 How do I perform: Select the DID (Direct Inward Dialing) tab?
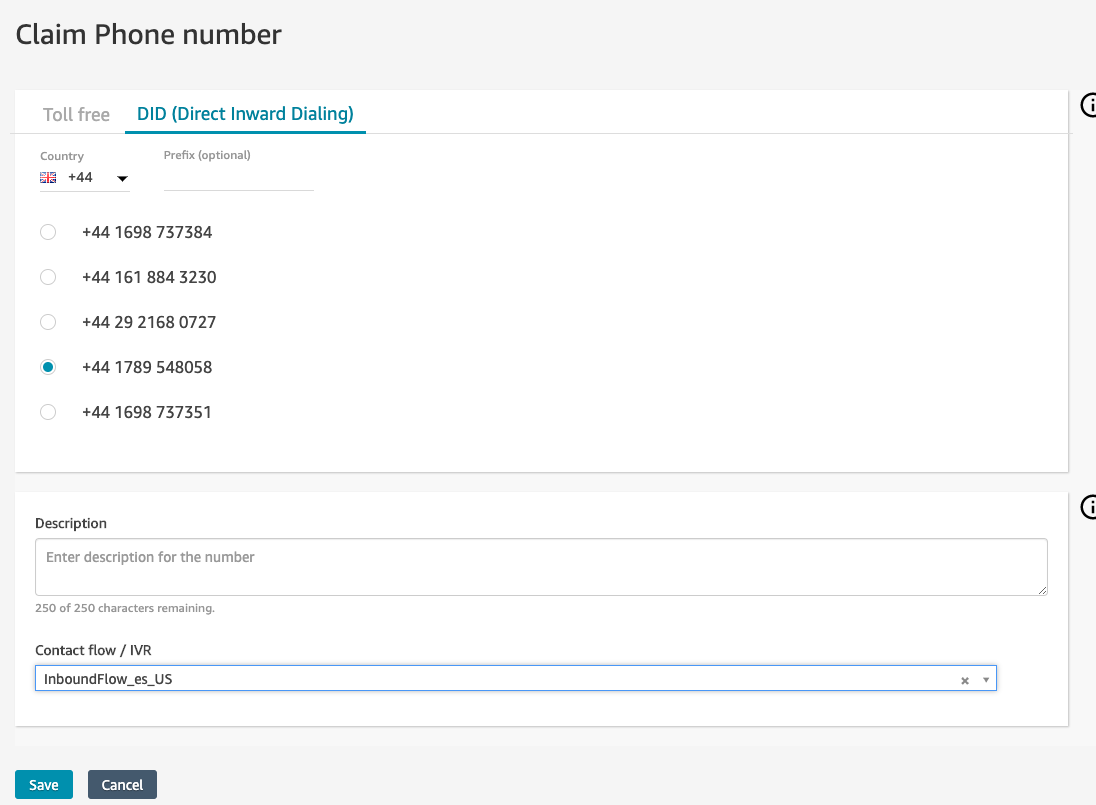[x=245, y=113]
